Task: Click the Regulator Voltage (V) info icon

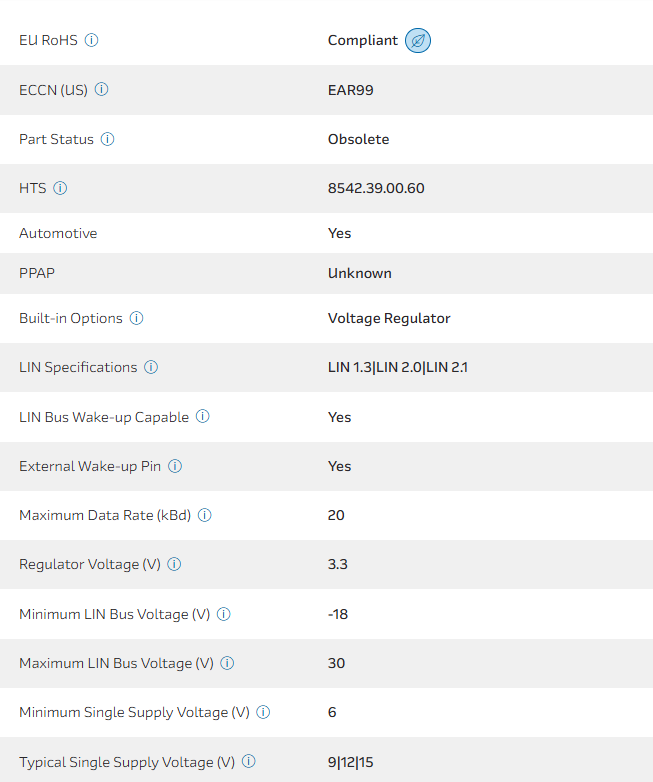Action: point(174,564)
